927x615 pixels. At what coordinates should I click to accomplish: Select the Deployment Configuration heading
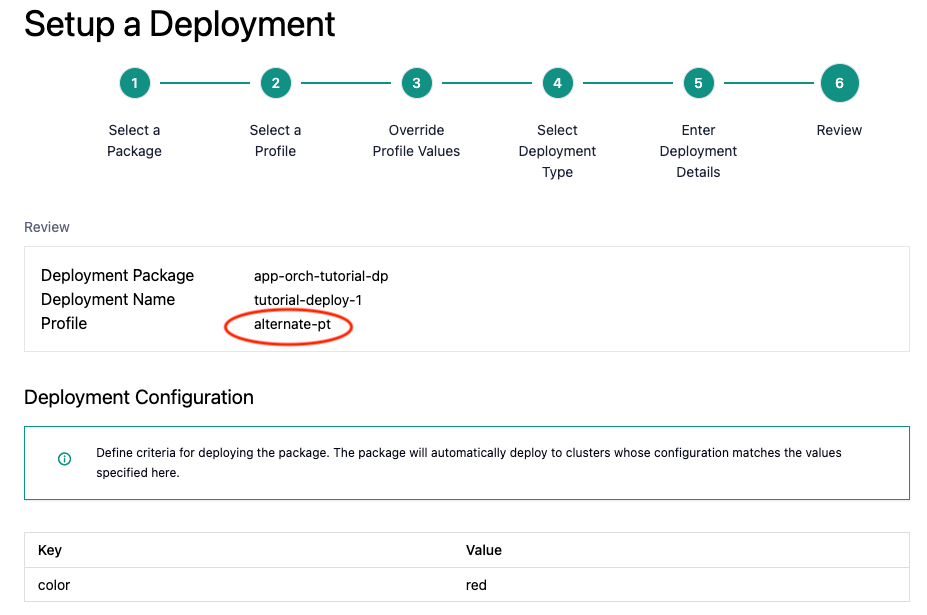coord(139,397)
